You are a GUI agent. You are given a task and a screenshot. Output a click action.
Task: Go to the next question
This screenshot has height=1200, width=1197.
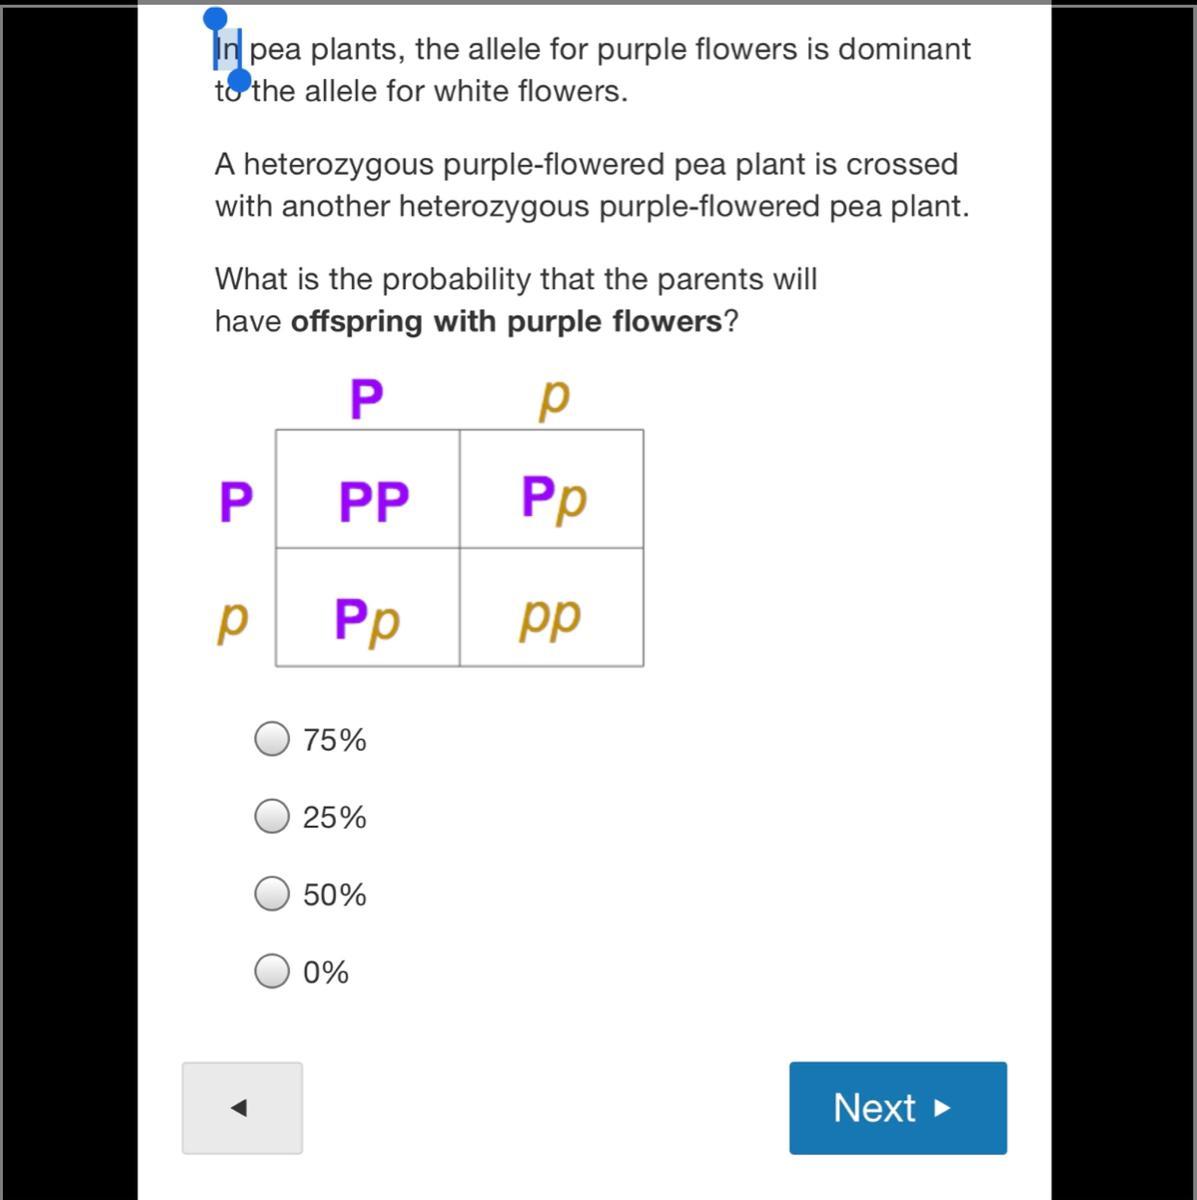pos(897,1107)
